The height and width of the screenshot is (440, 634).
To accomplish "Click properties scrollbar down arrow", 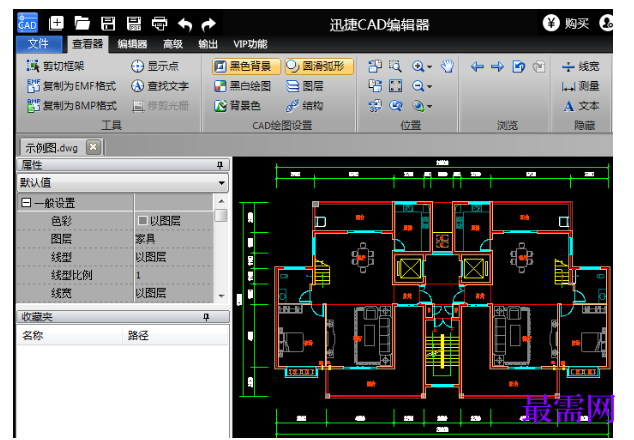I will tap(221, 296).
